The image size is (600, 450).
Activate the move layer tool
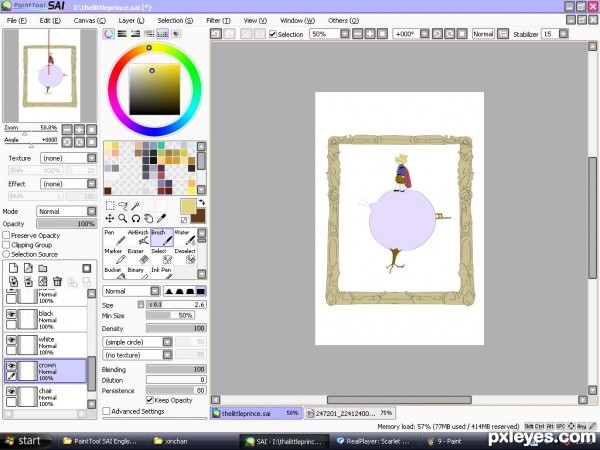coord(110,218)
